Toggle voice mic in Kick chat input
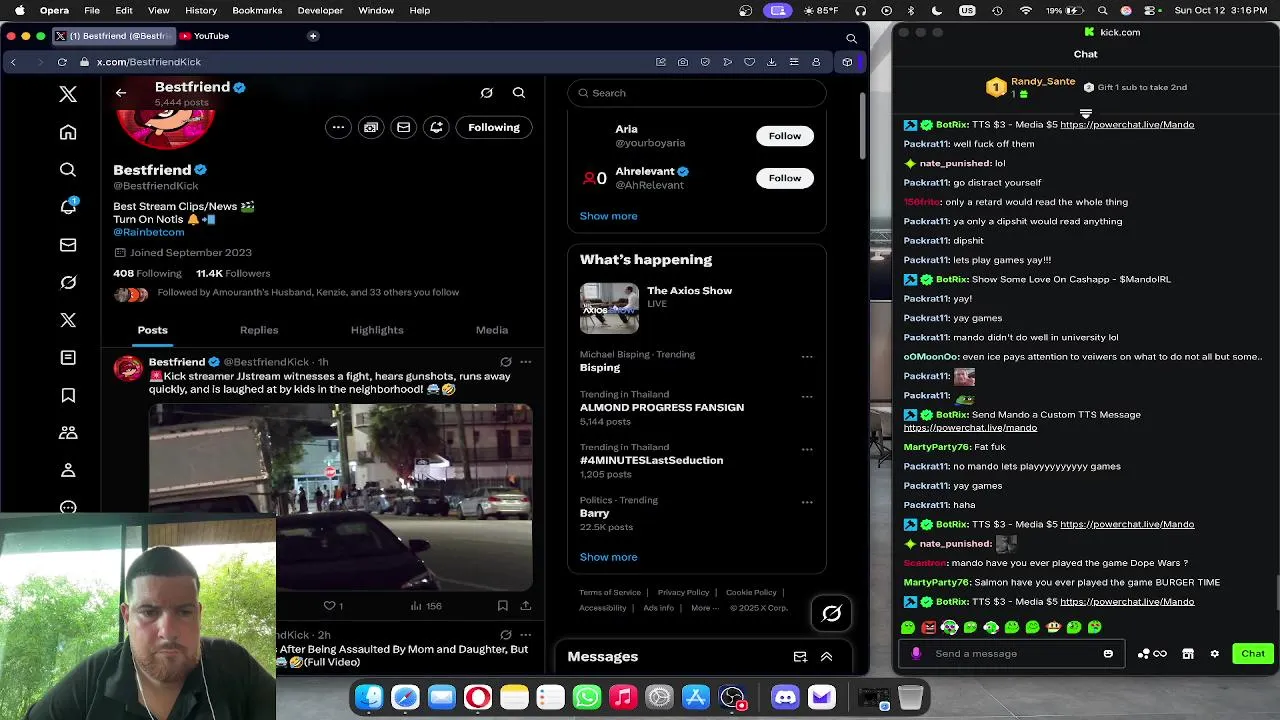The image size is (1280, 720). 916,654
